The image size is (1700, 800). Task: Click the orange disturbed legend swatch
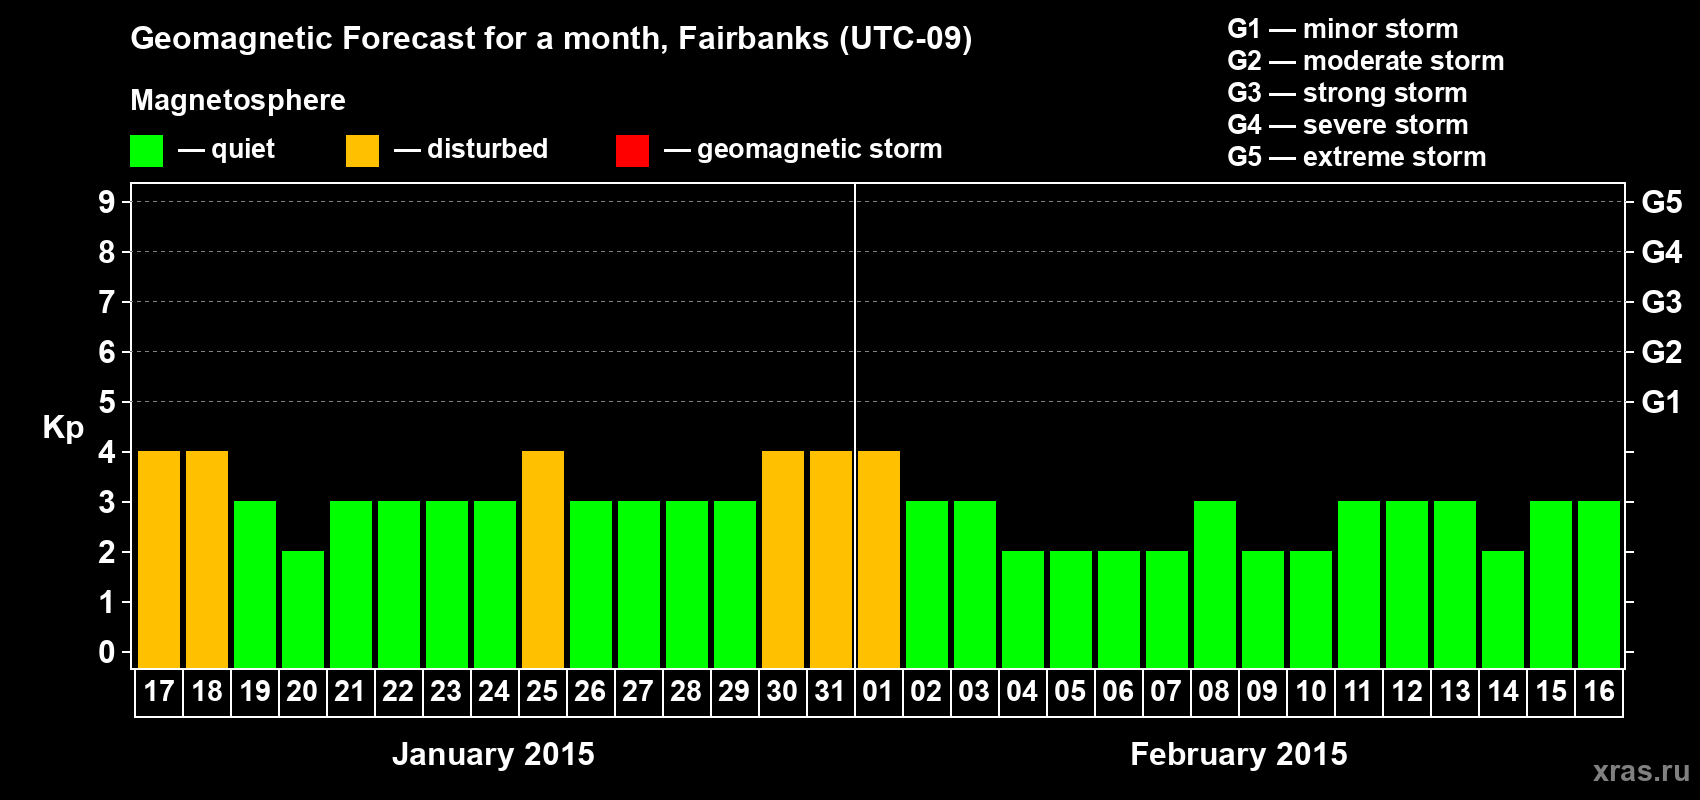coord(362,151)
